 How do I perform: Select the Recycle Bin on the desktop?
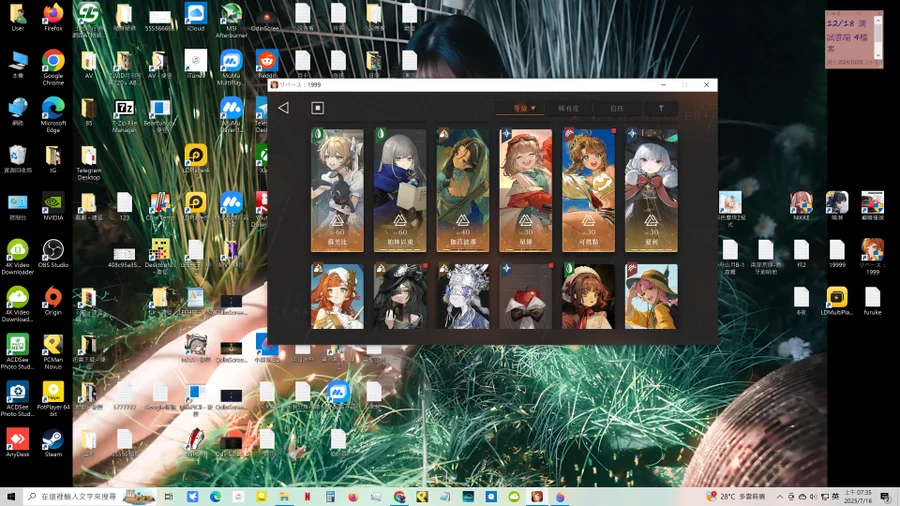click(18, 159)
